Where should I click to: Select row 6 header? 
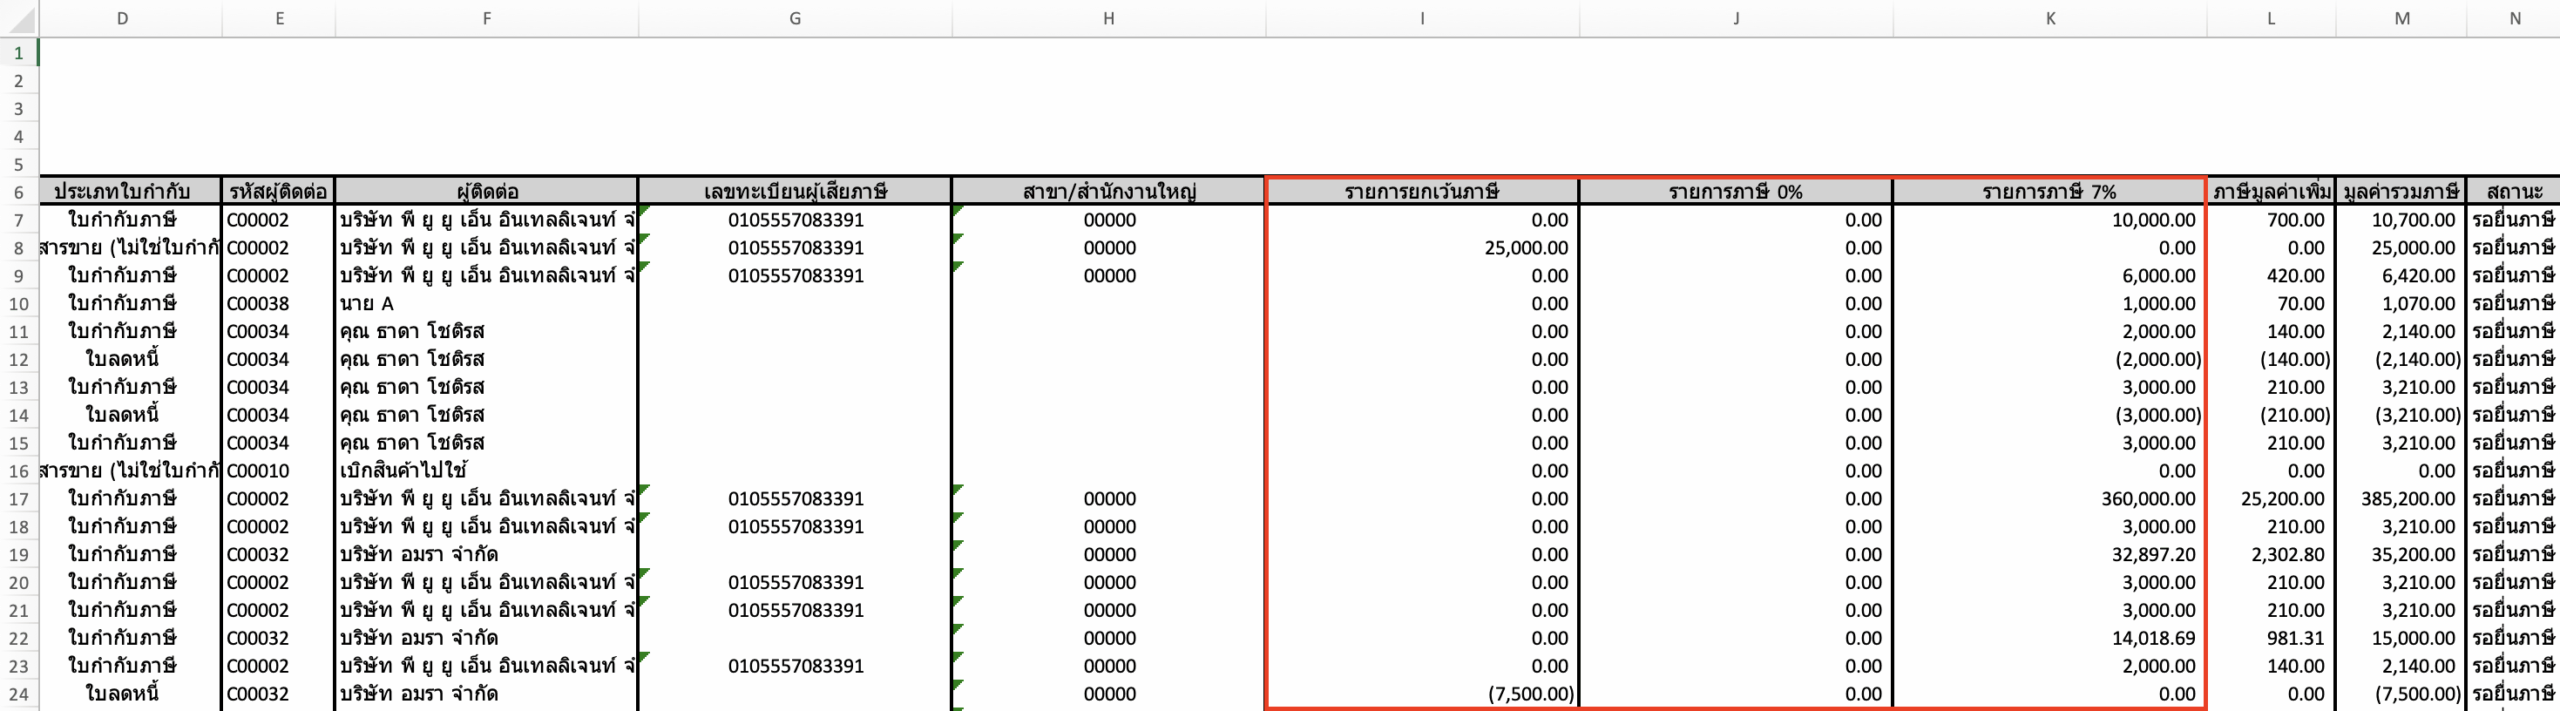click(19, 192)
